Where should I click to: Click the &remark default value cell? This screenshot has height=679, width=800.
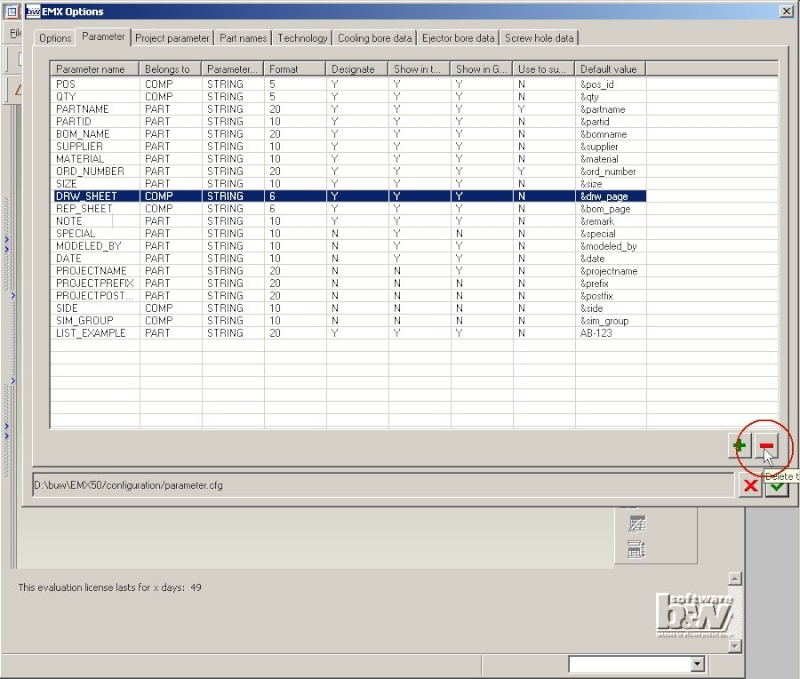pos(611,221)
